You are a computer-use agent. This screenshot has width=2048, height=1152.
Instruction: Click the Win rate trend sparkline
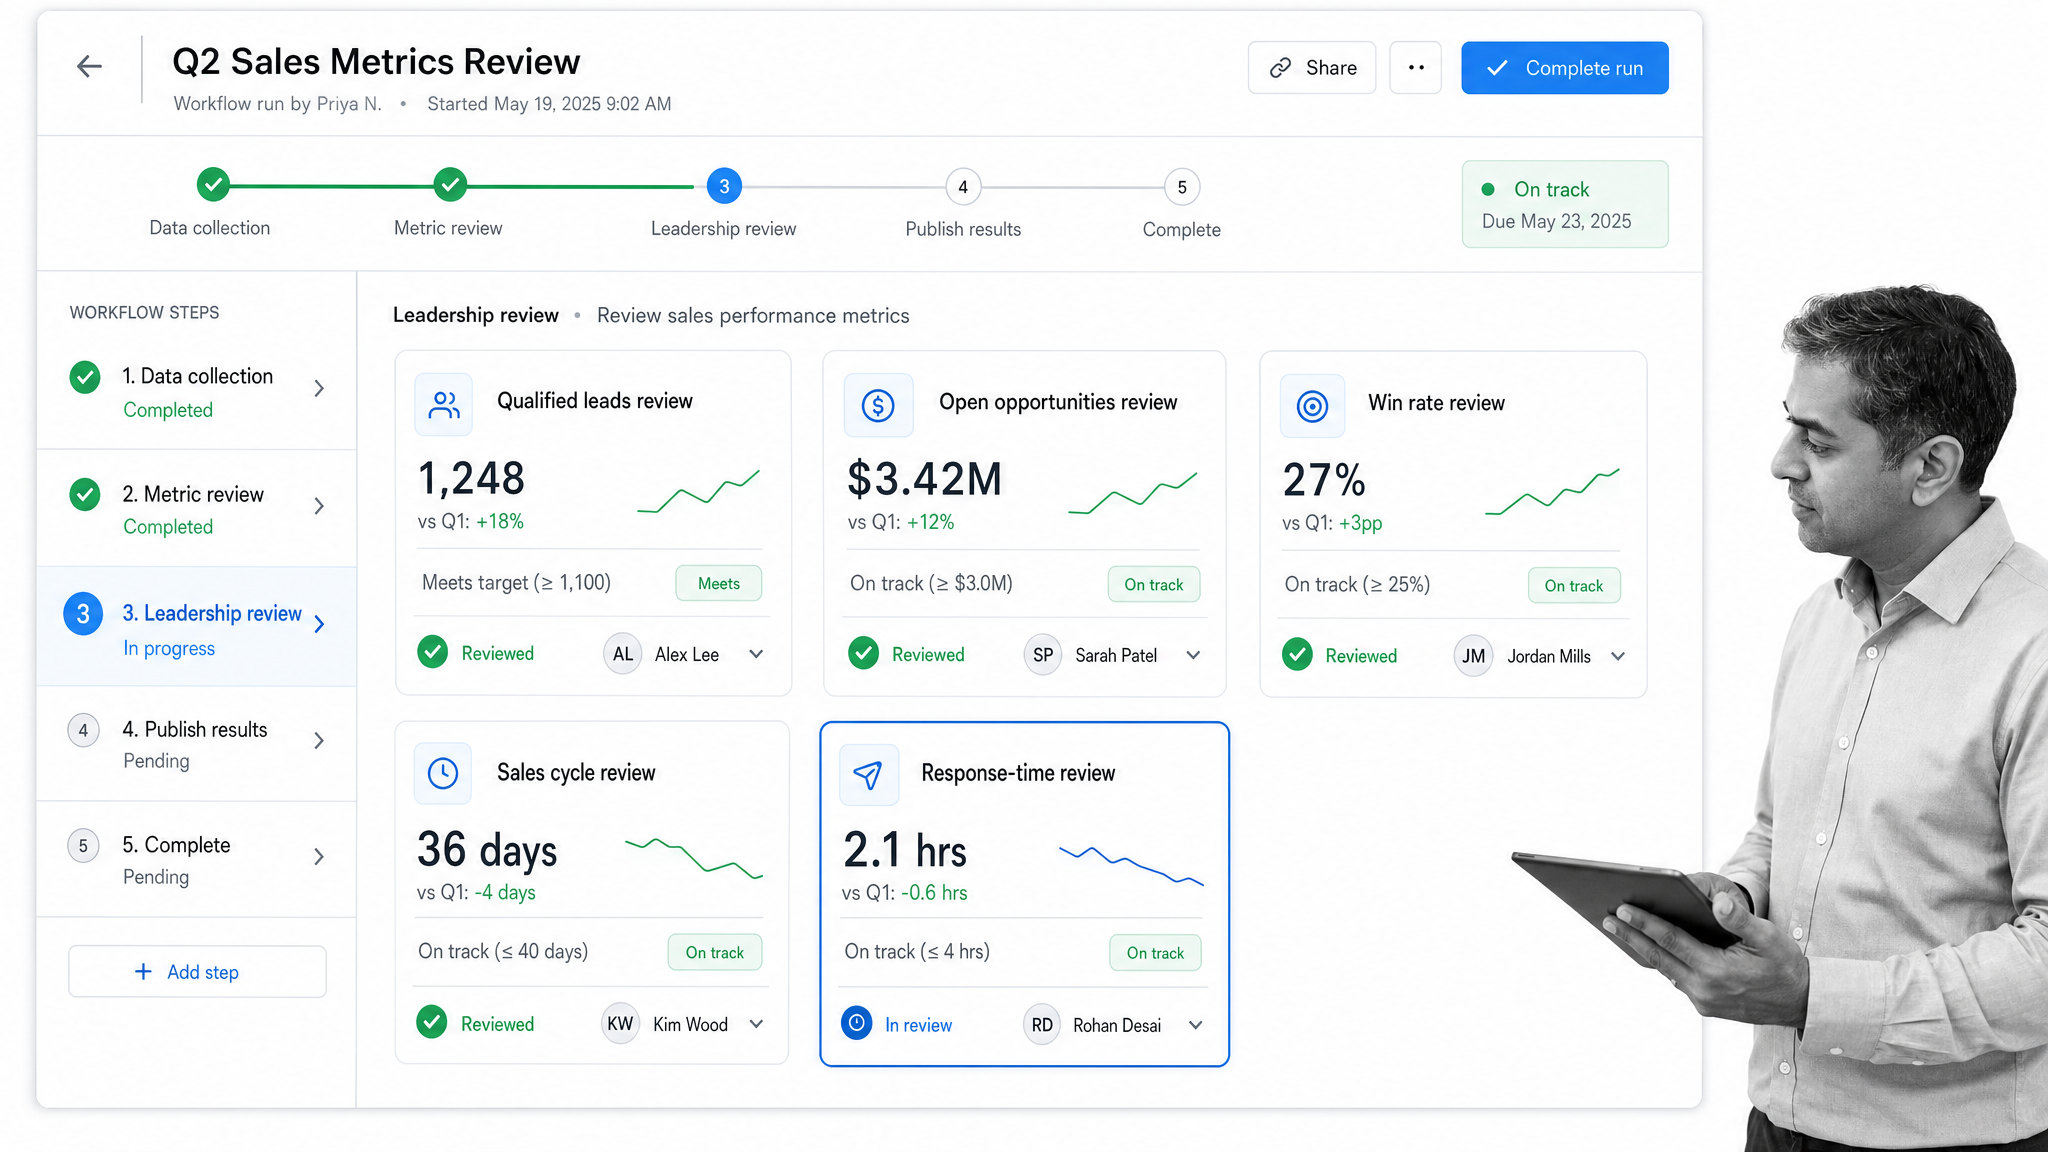click(1552, 490)
